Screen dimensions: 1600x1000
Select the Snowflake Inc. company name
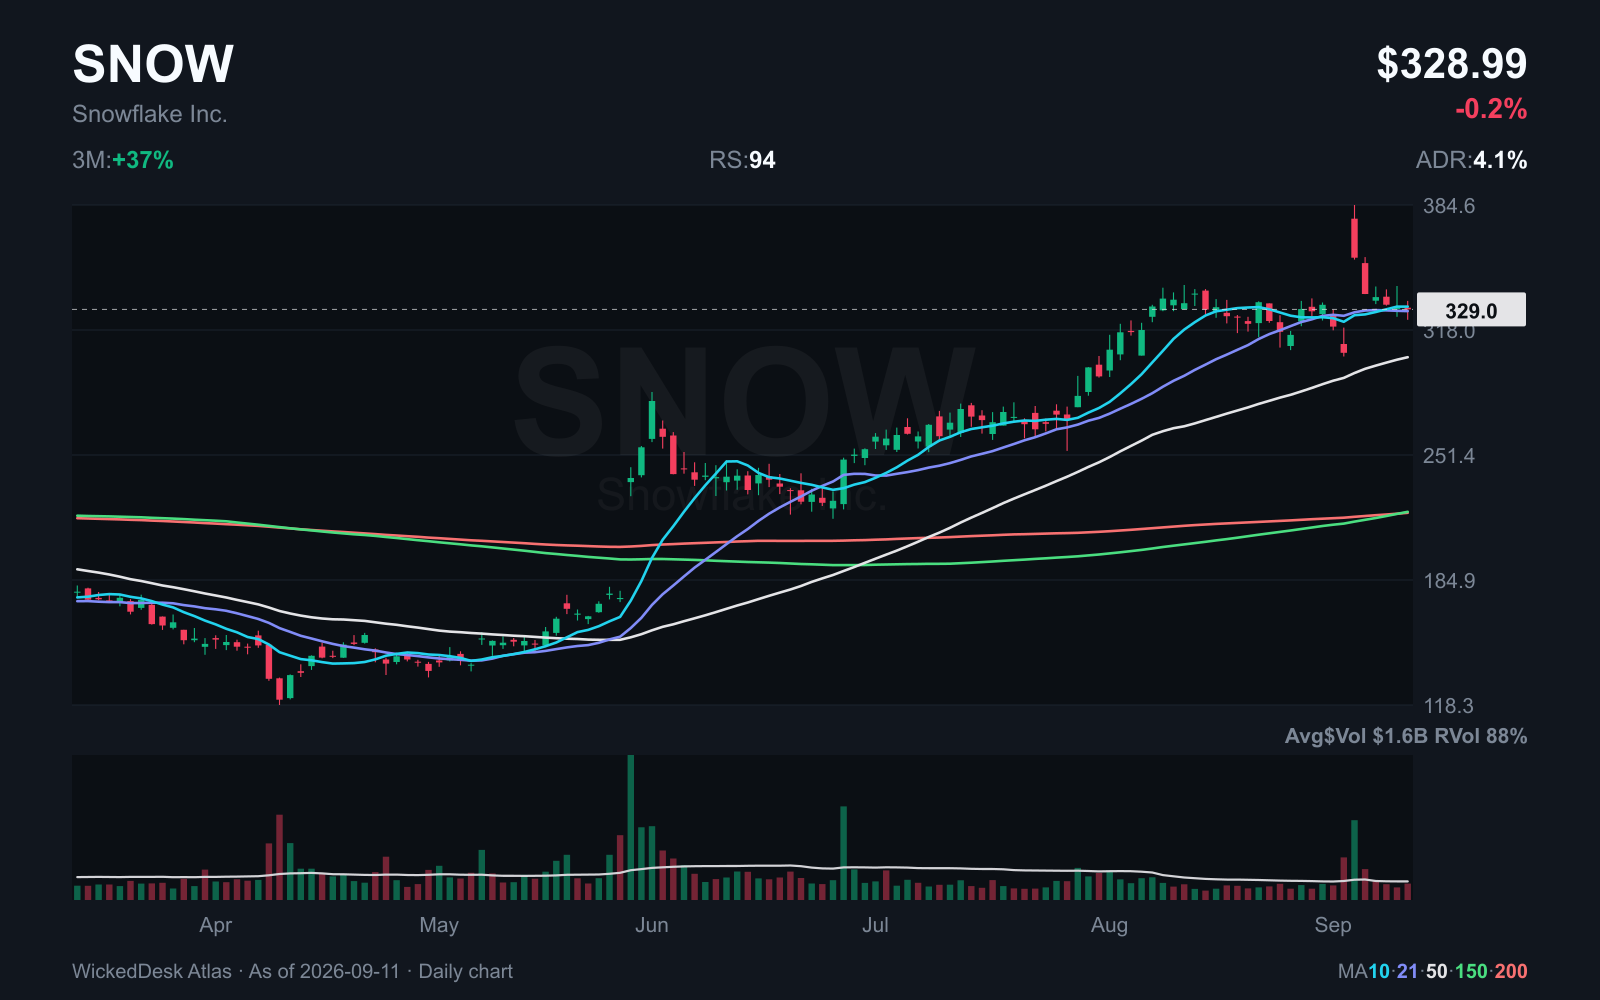coord(150,114)
